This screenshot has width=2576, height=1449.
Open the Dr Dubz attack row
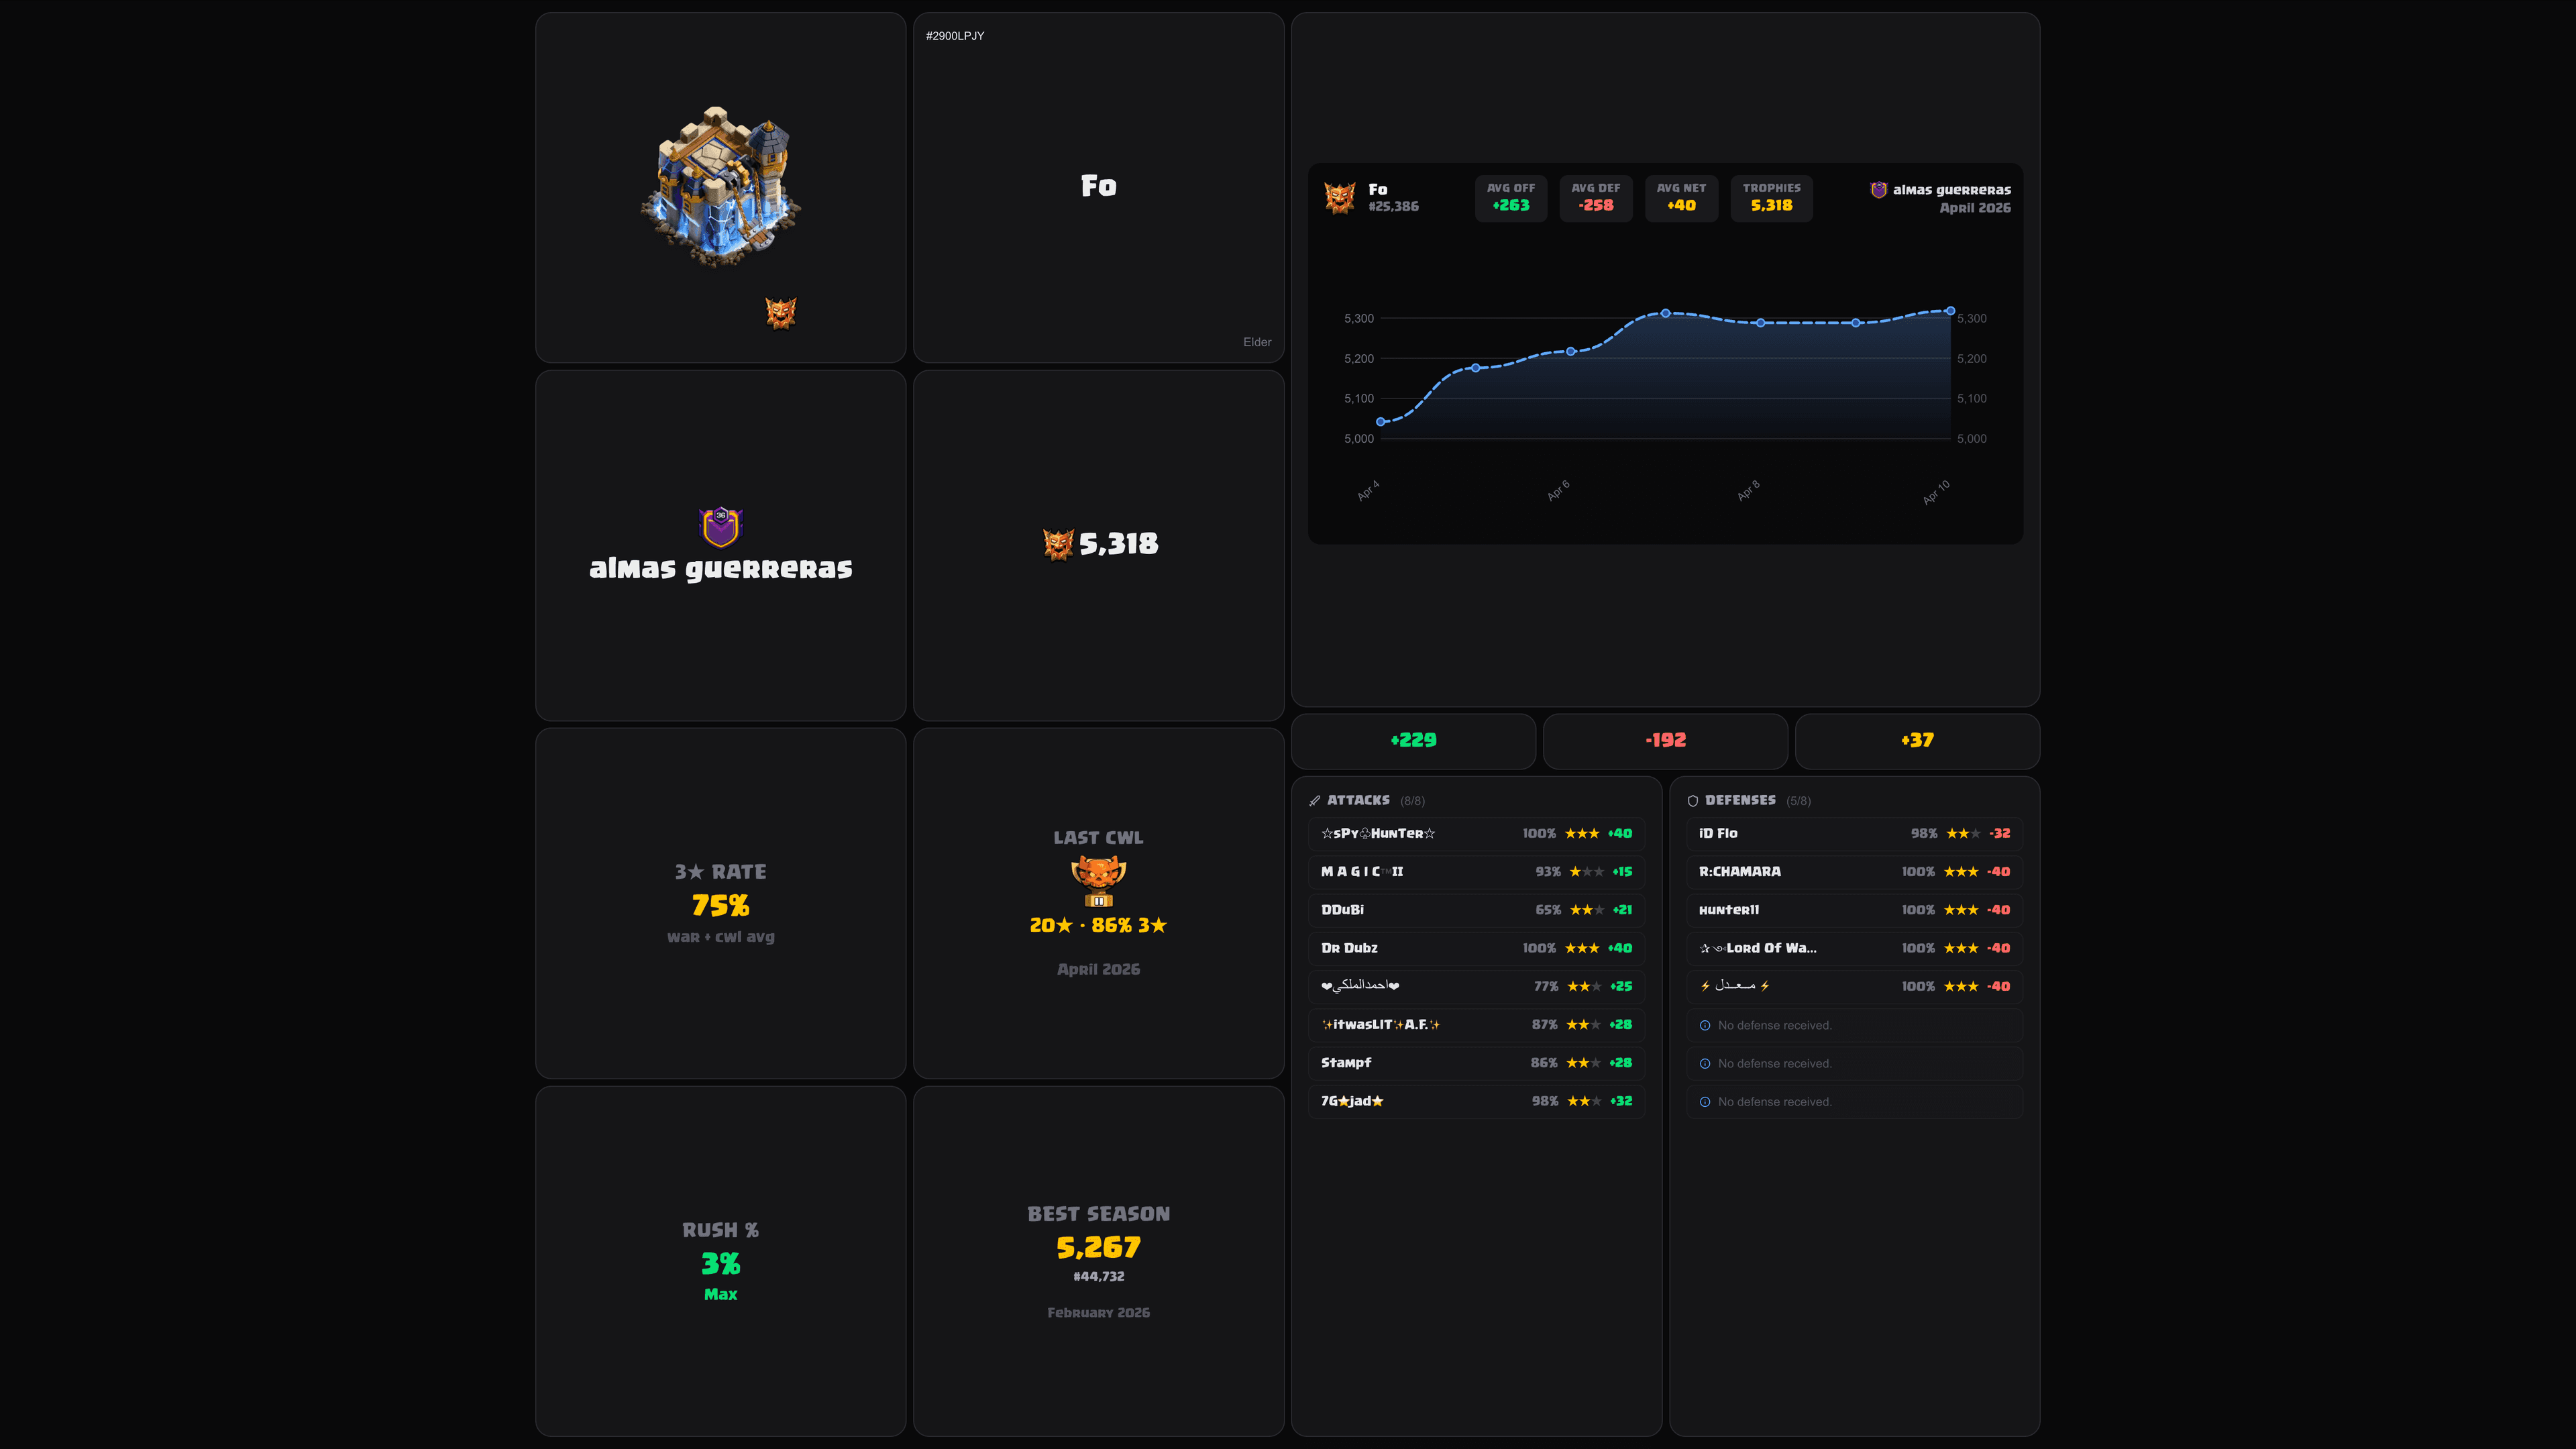pyautogui.click(x=1476, y=948)
